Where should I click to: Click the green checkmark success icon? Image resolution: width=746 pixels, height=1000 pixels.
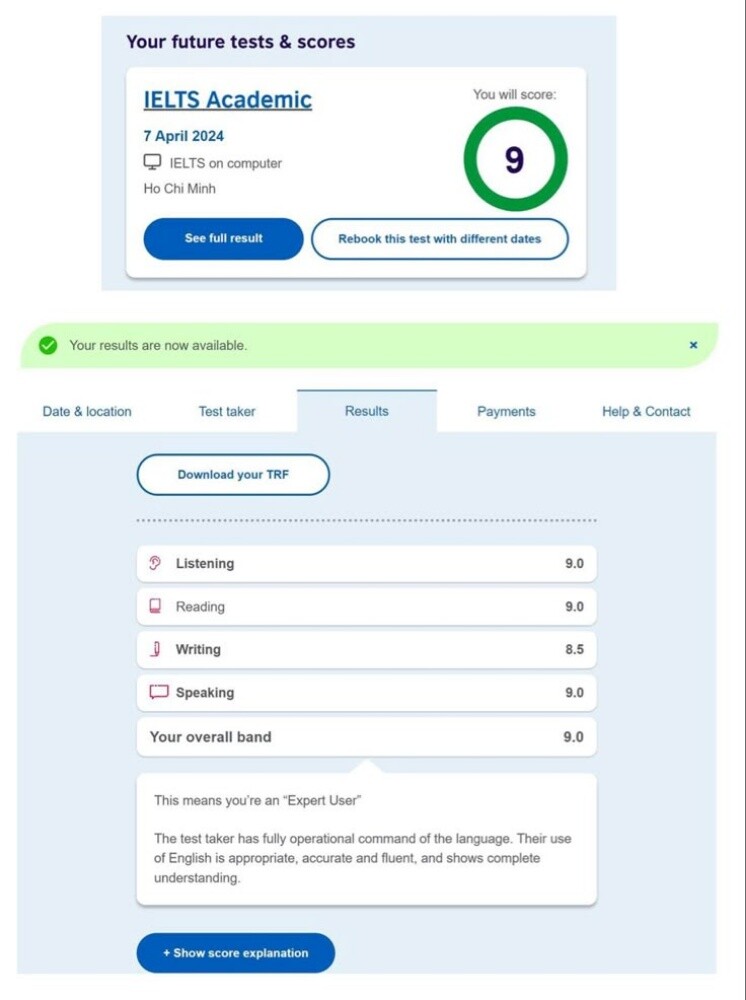click(x=48, y=345)
